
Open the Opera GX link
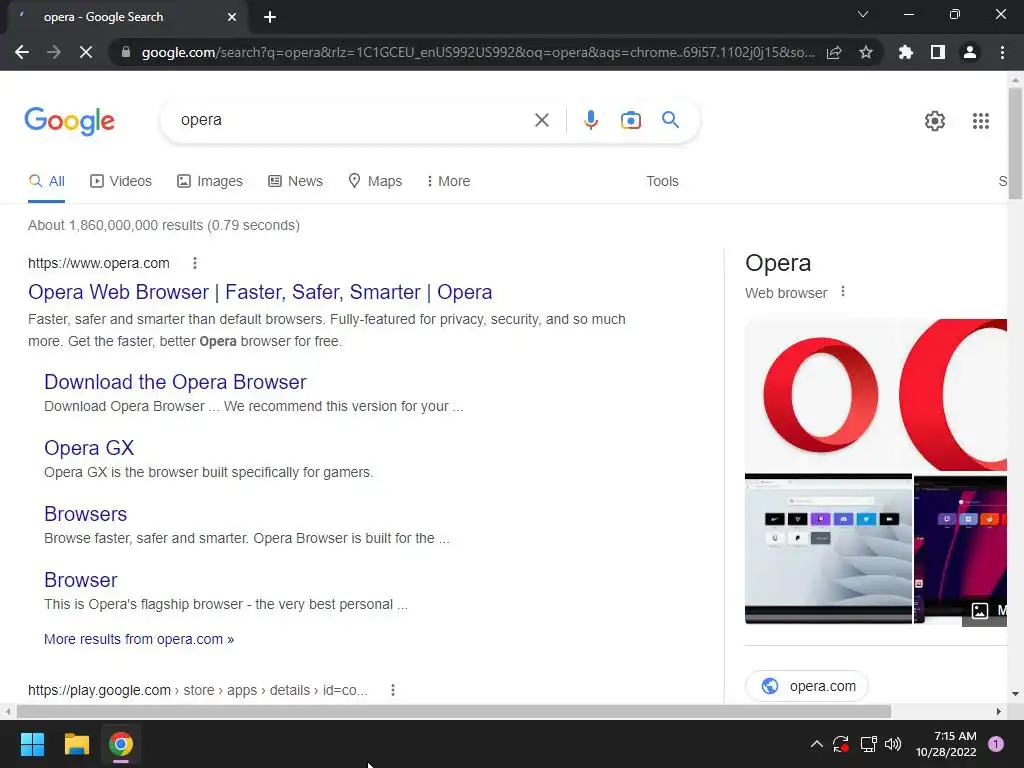pos(89,448)
